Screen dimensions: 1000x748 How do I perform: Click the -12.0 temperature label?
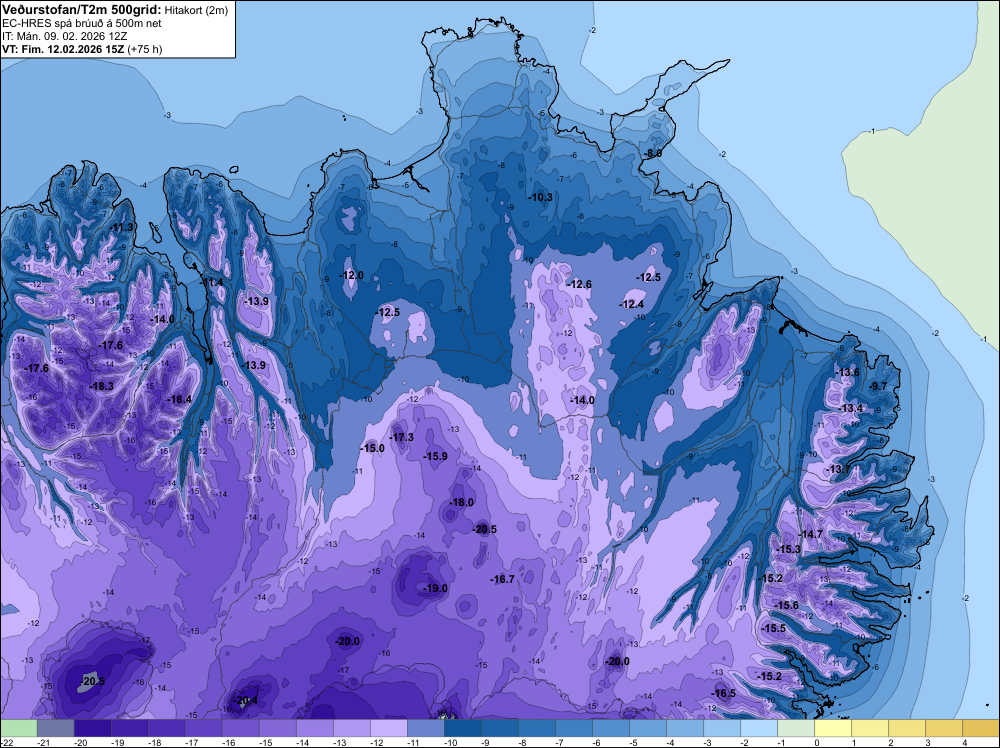[352, 275]
